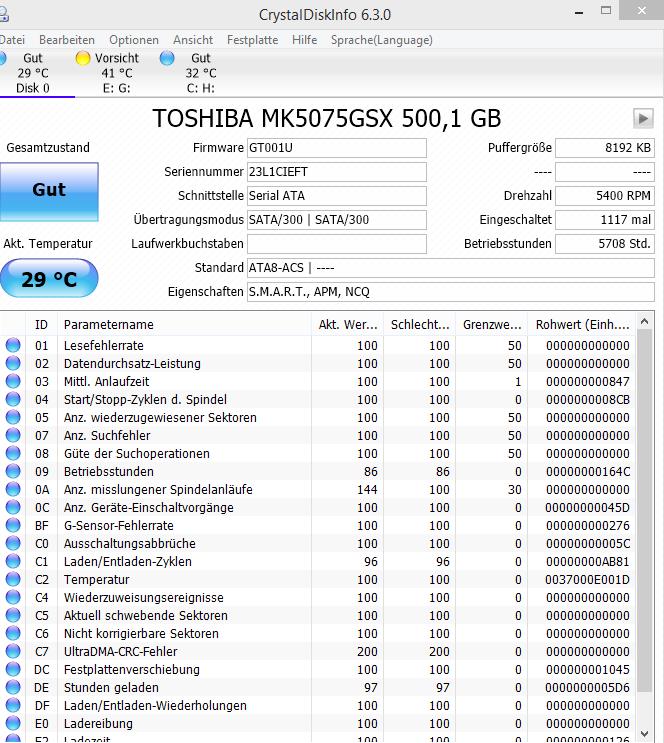Click status icon of C2 Temperatur row
This screenshot has width=664, height=743.
click(13, 579)
